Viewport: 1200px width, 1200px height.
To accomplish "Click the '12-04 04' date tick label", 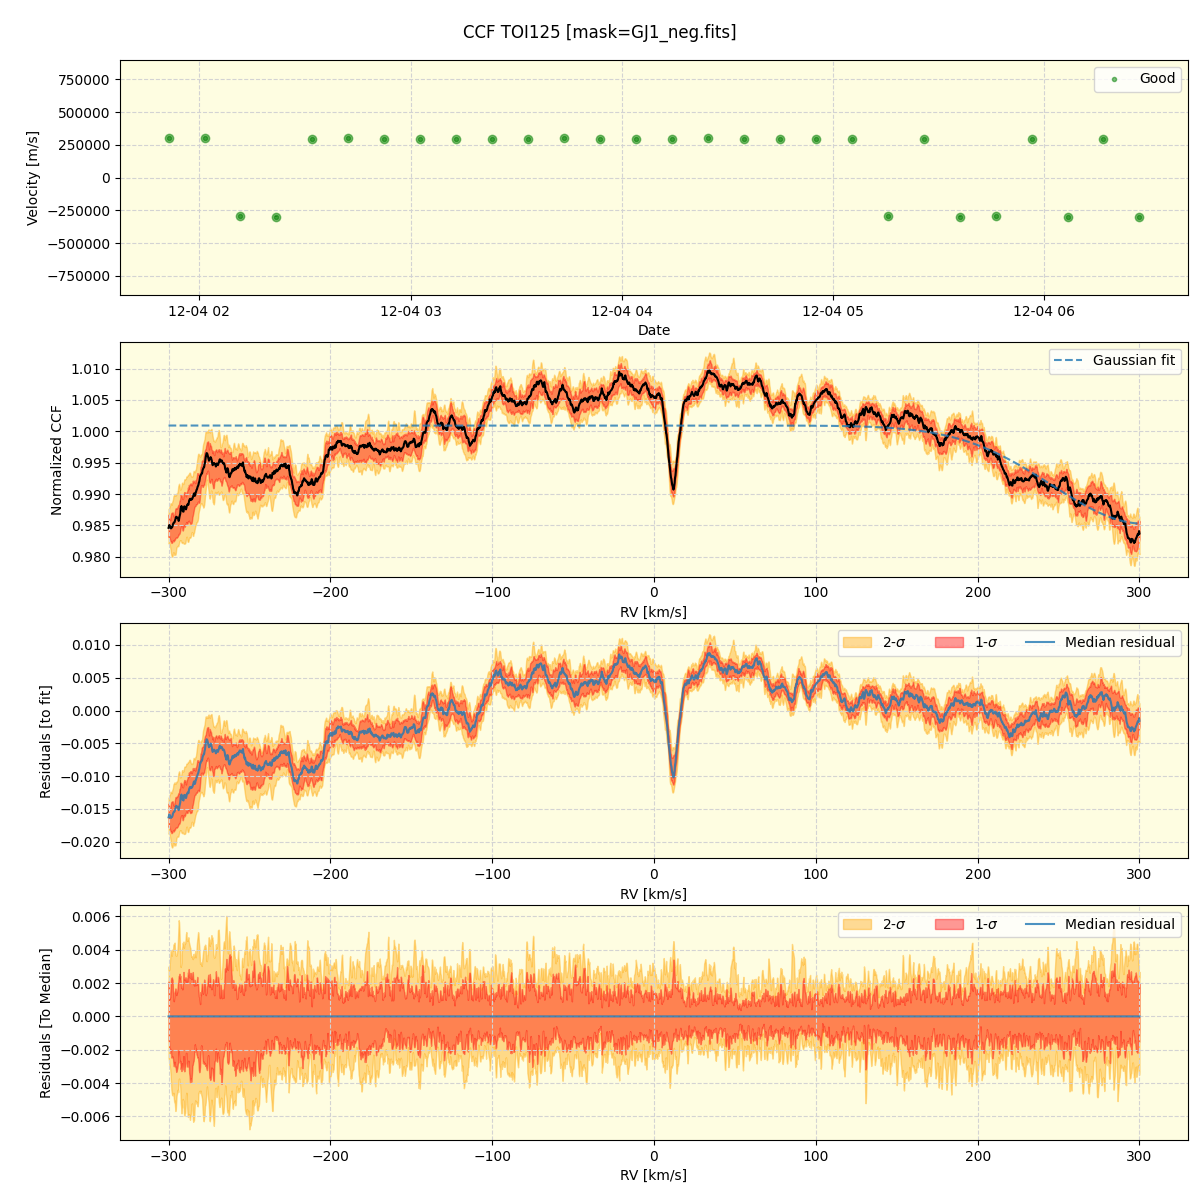I will point(622,312).
